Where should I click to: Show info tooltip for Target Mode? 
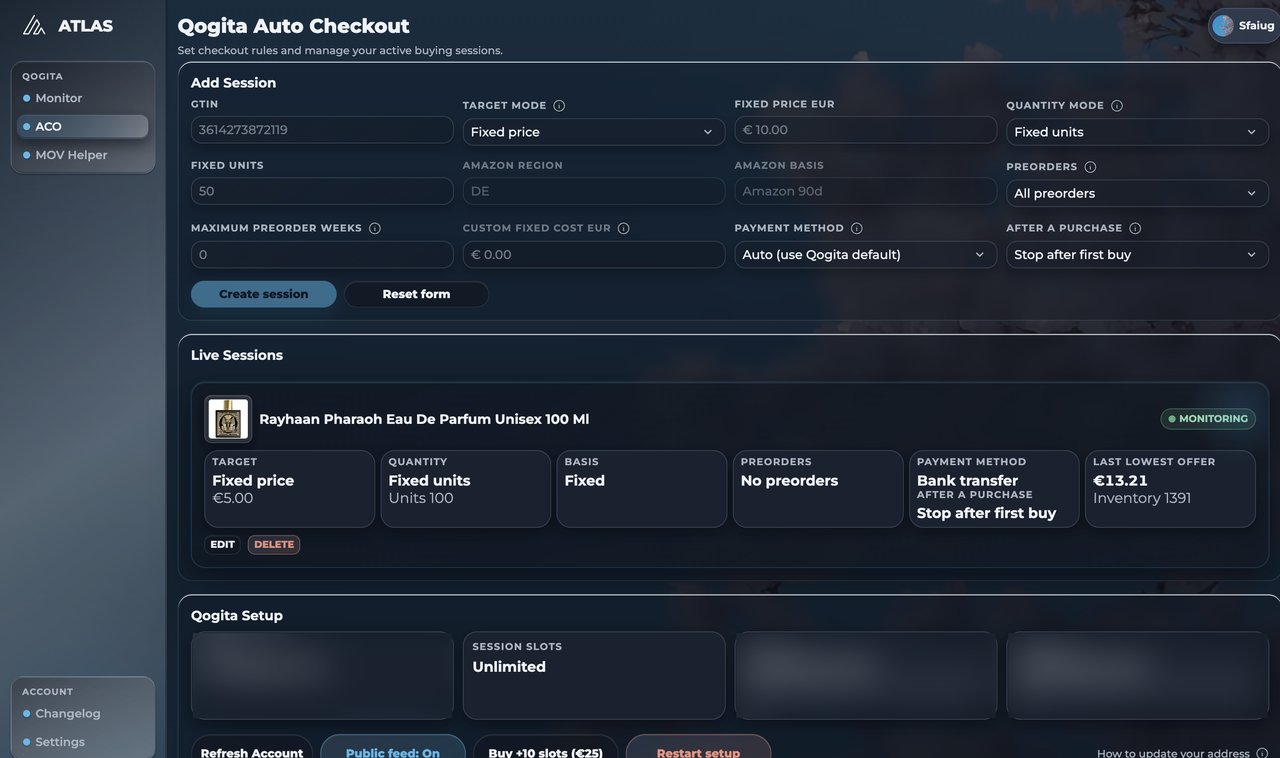(x=559, y=106)
